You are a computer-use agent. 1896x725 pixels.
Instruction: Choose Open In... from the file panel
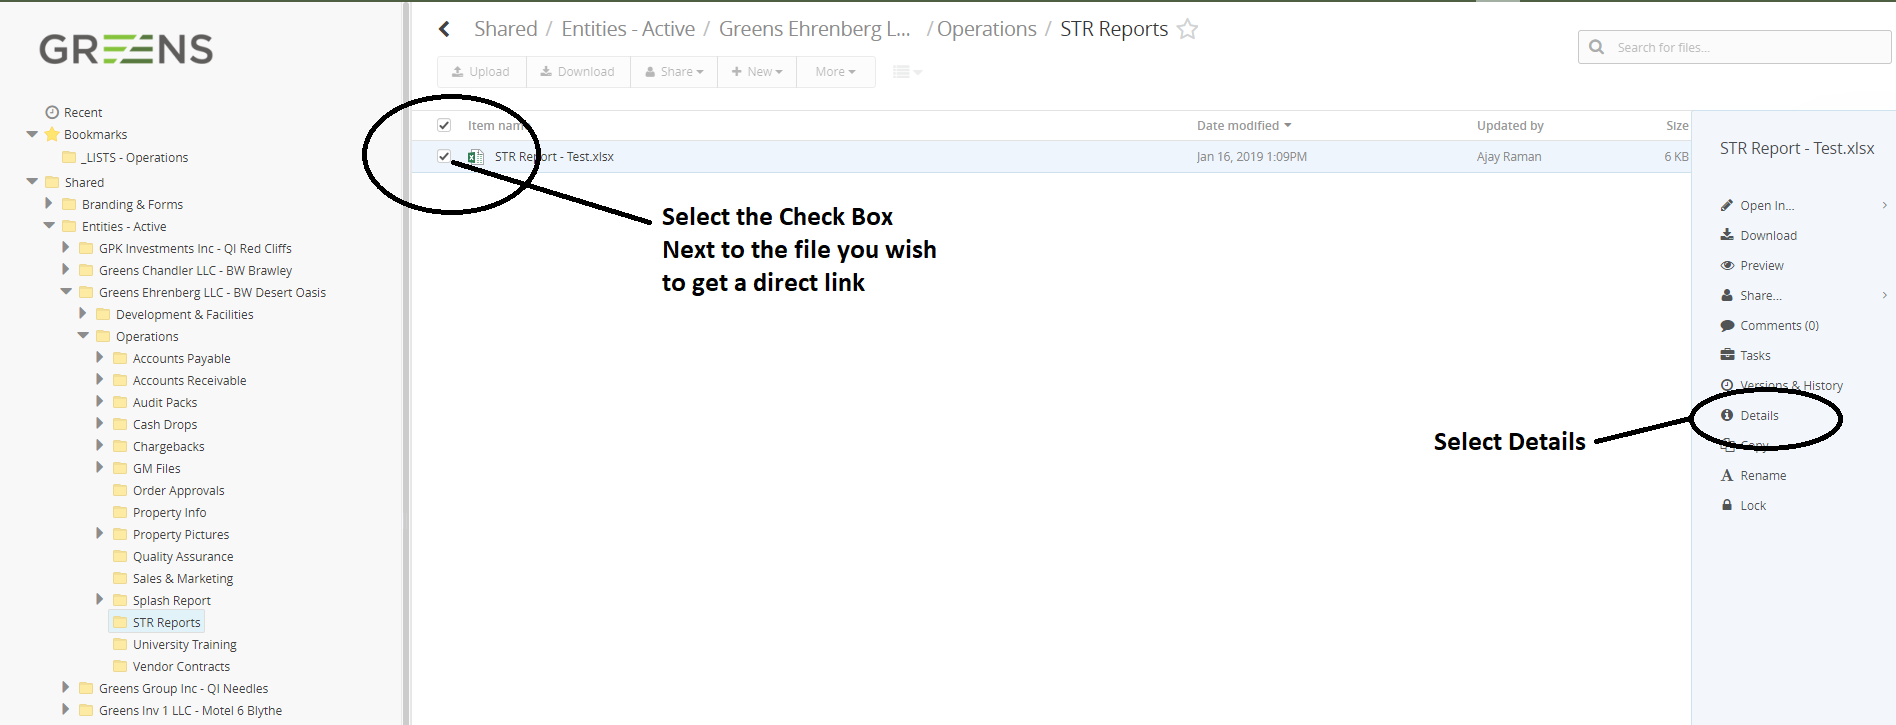1766,206
